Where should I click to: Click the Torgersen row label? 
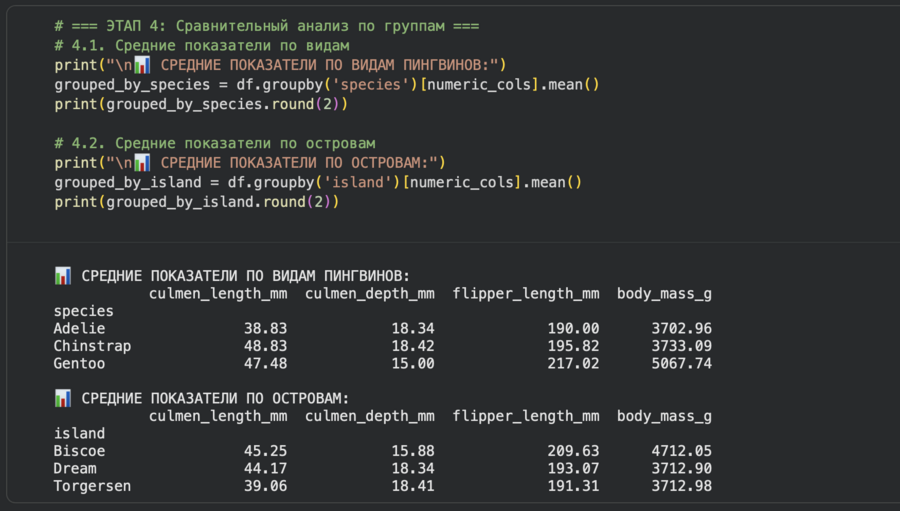92,486
